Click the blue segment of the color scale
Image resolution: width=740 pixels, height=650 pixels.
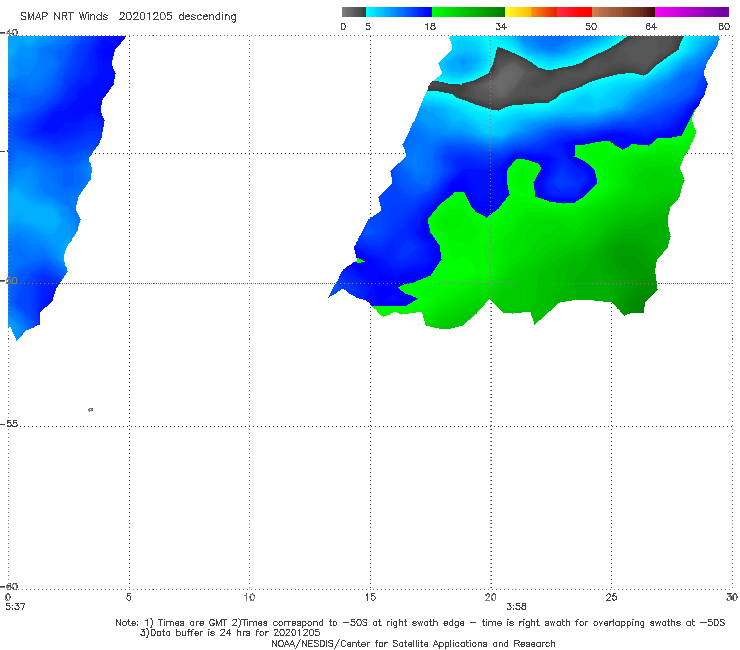399,12
